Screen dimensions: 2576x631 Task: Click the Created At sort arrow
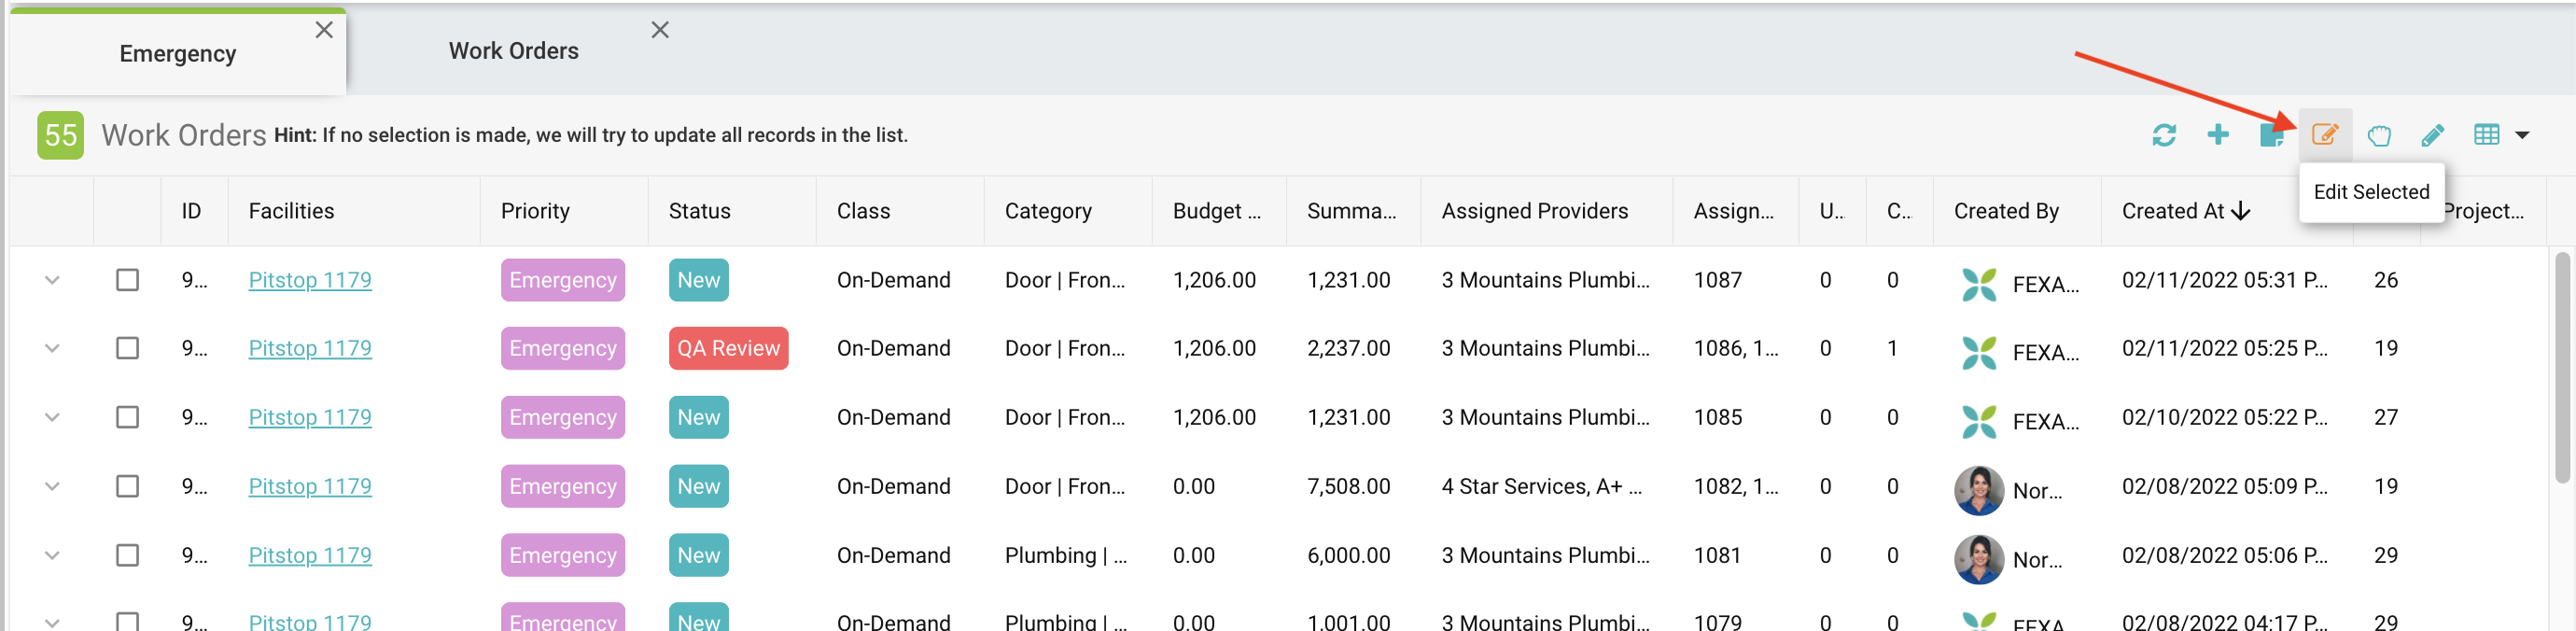tap(2241, 211)
